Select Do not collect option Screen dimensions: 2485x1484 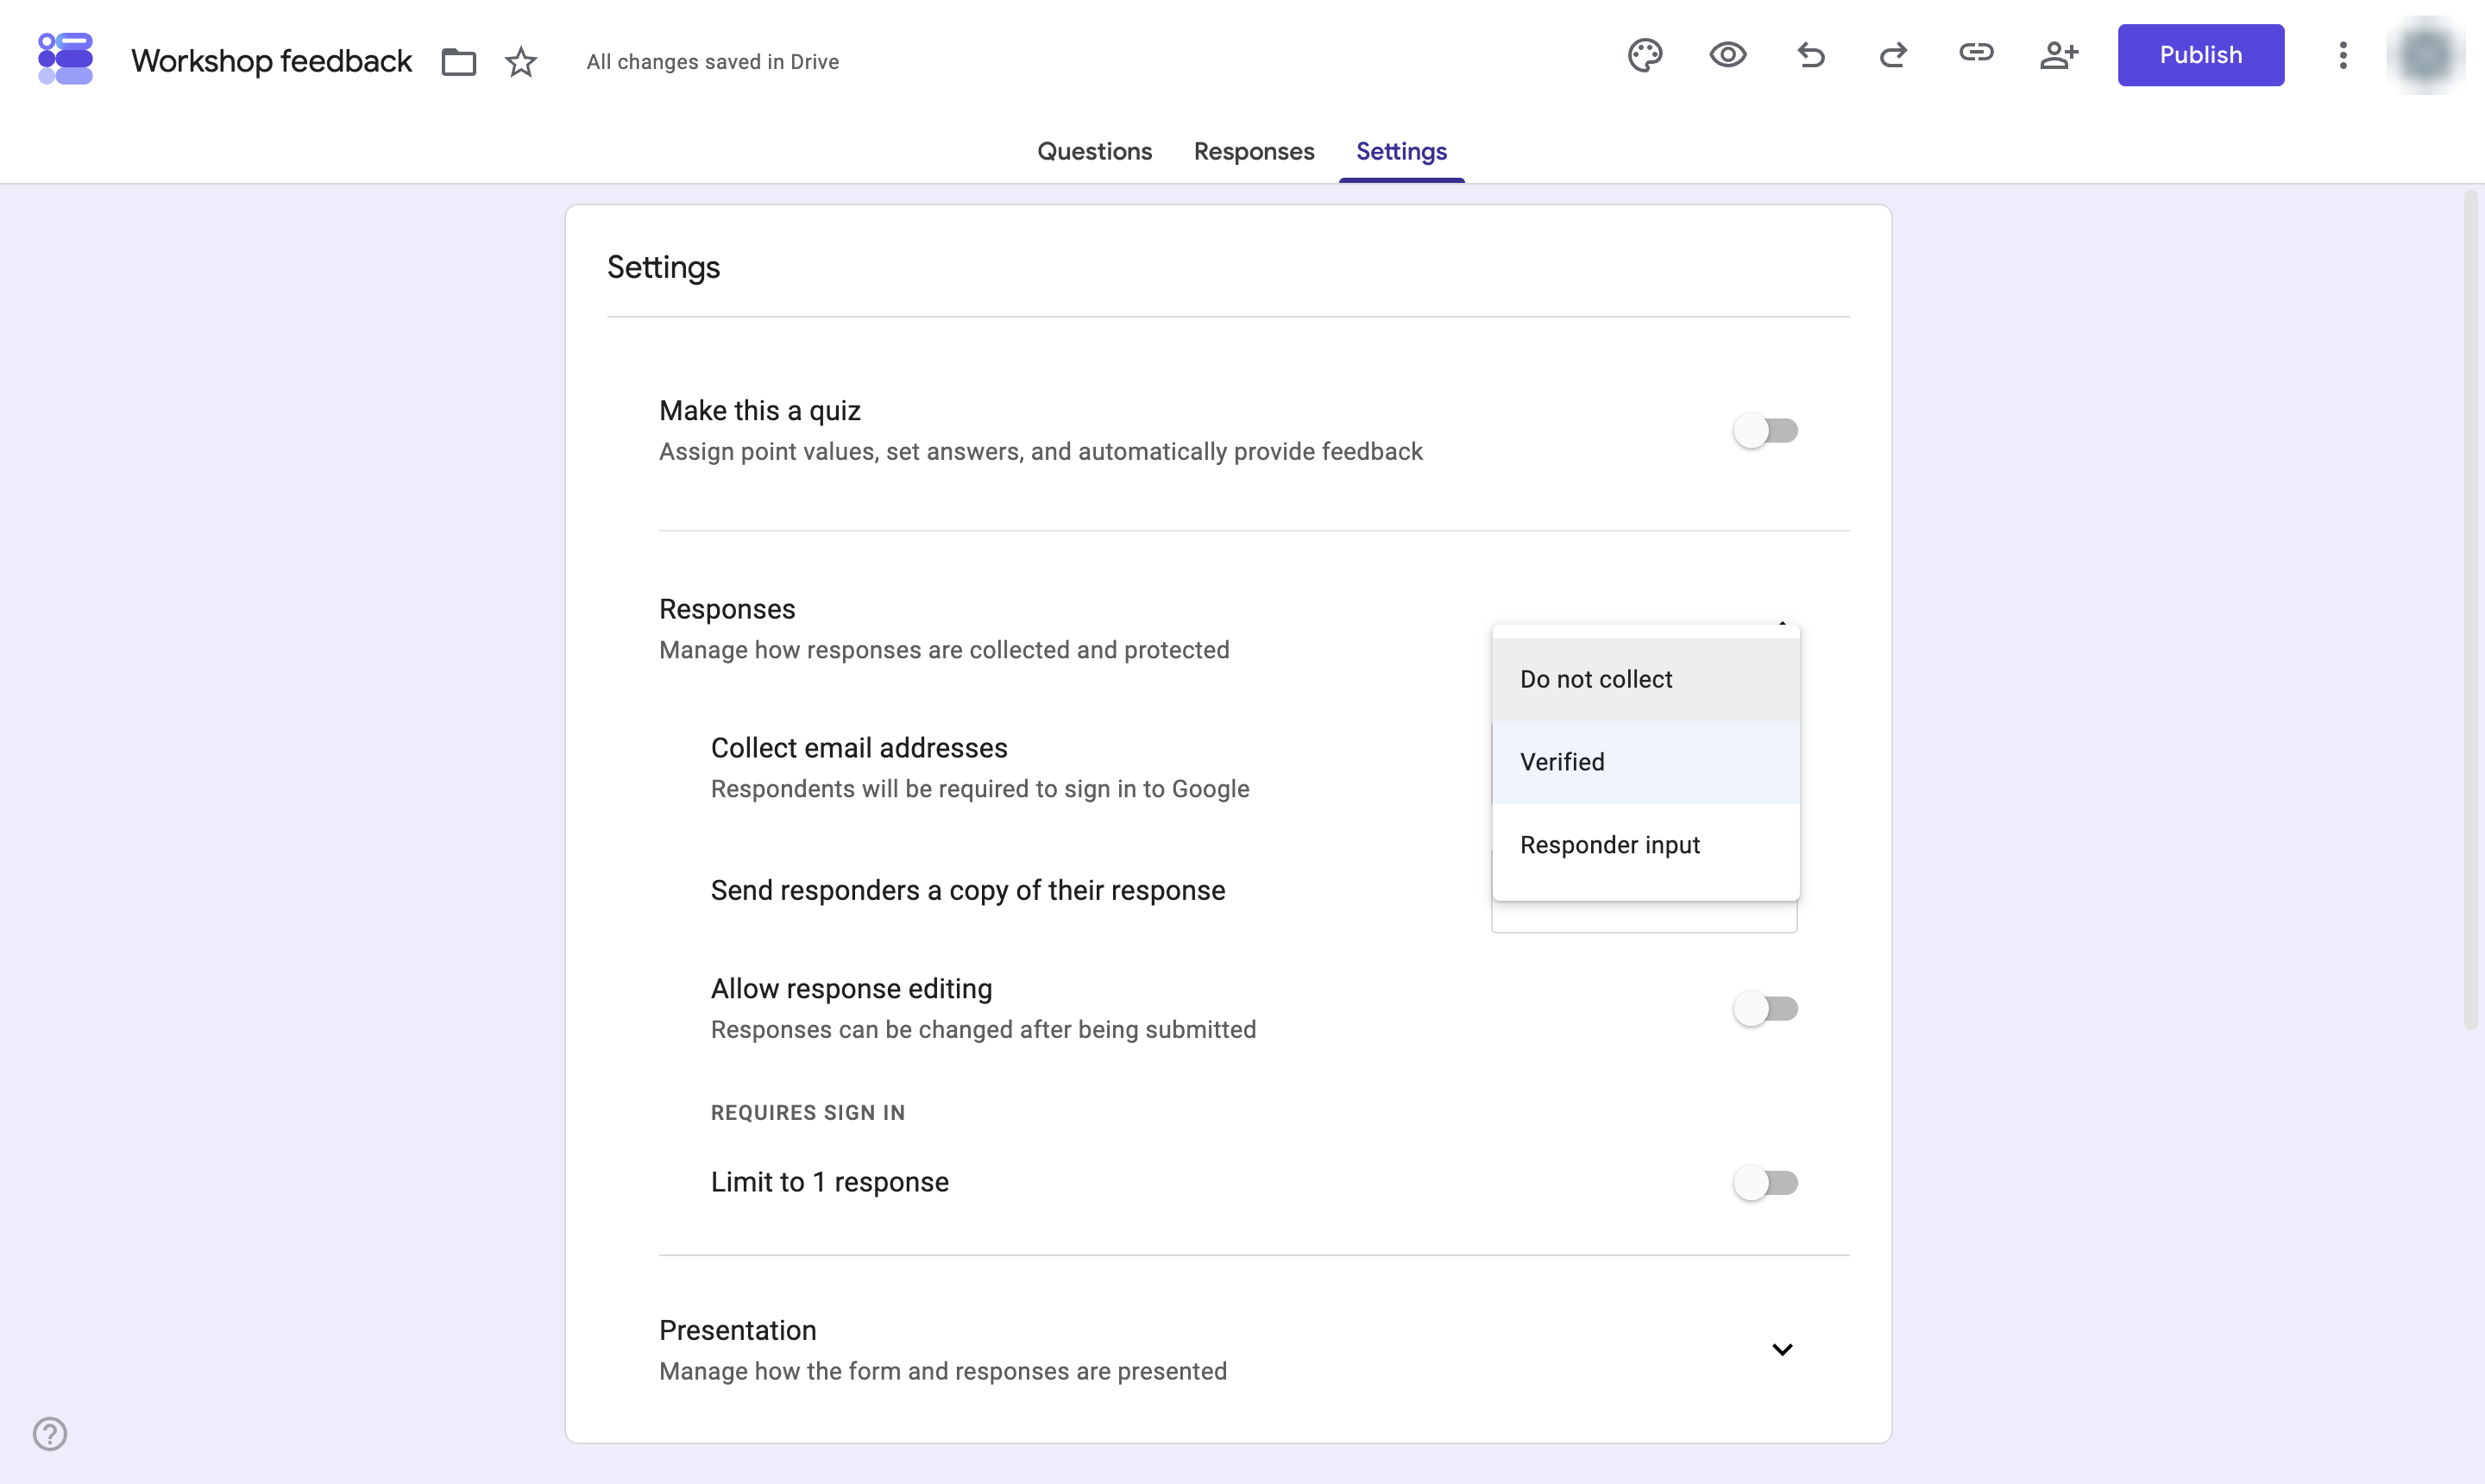(1646, 679)
